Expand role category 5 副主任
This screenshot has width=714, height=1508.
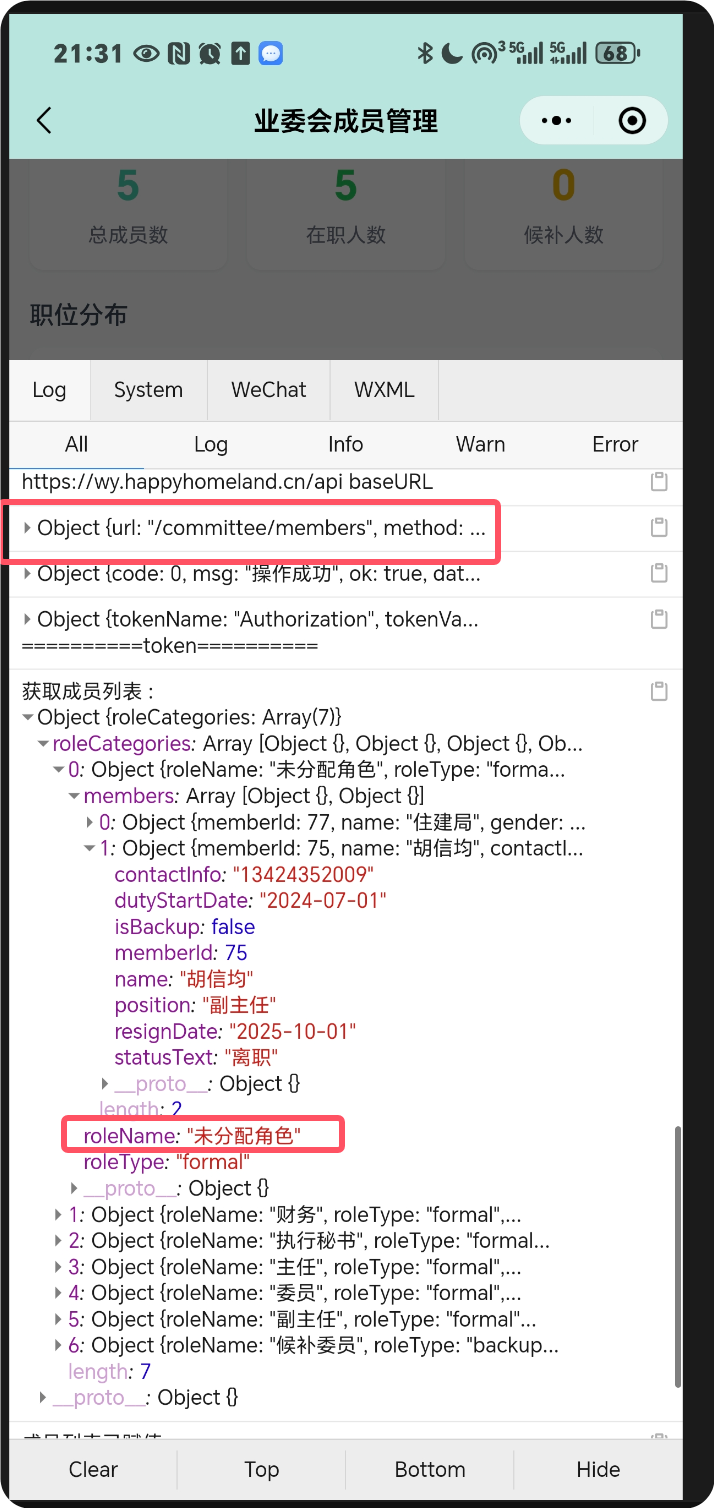(59, 1319)
